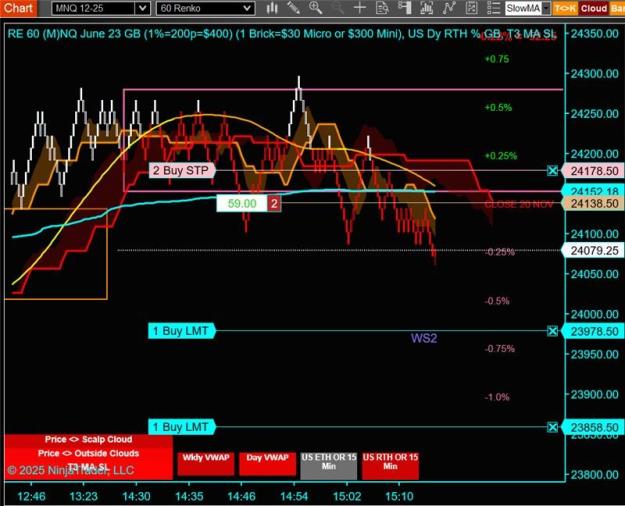Image resolution: width=625 pixels, height=506 pixels.
Task: Open the data box document icon
Action: click(382, 8)
